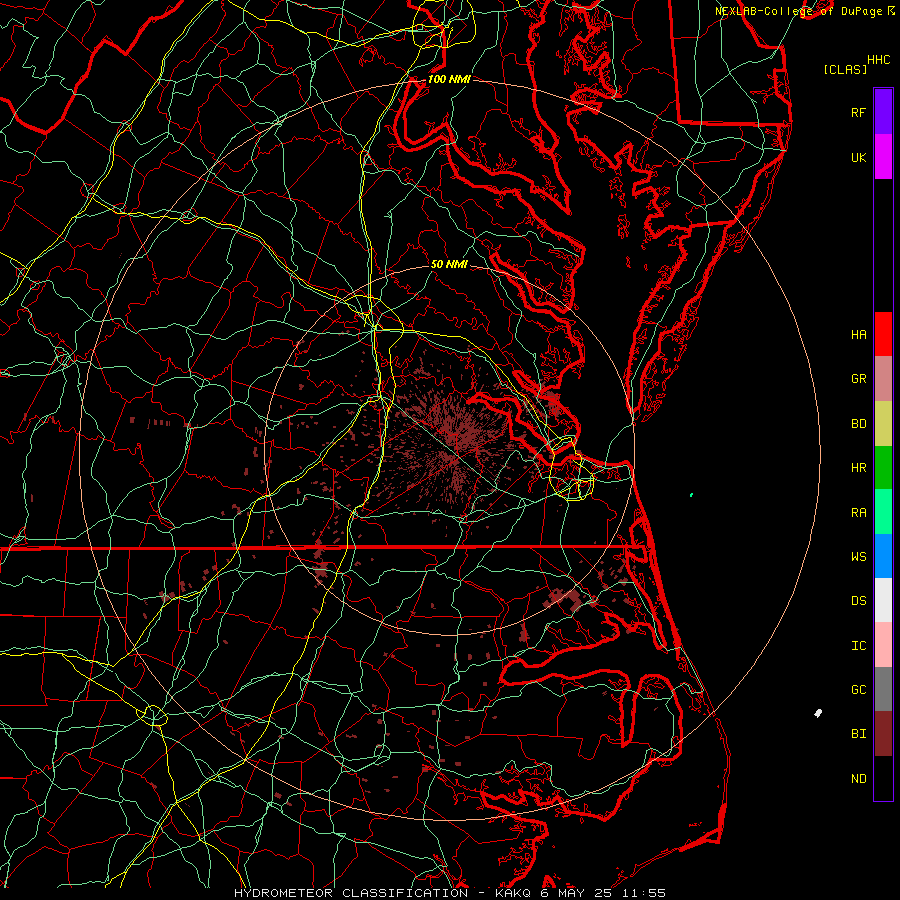900x900 pixels.
Task: Click the 50 NMI range ring label
Action: pyautogui.click(x=449, y=264)
